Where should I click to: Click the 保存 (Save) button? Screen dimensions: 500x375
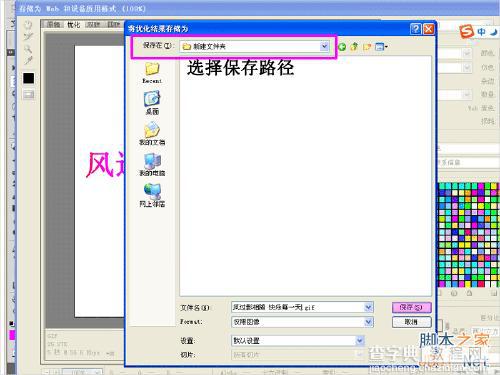coord(412,307)
